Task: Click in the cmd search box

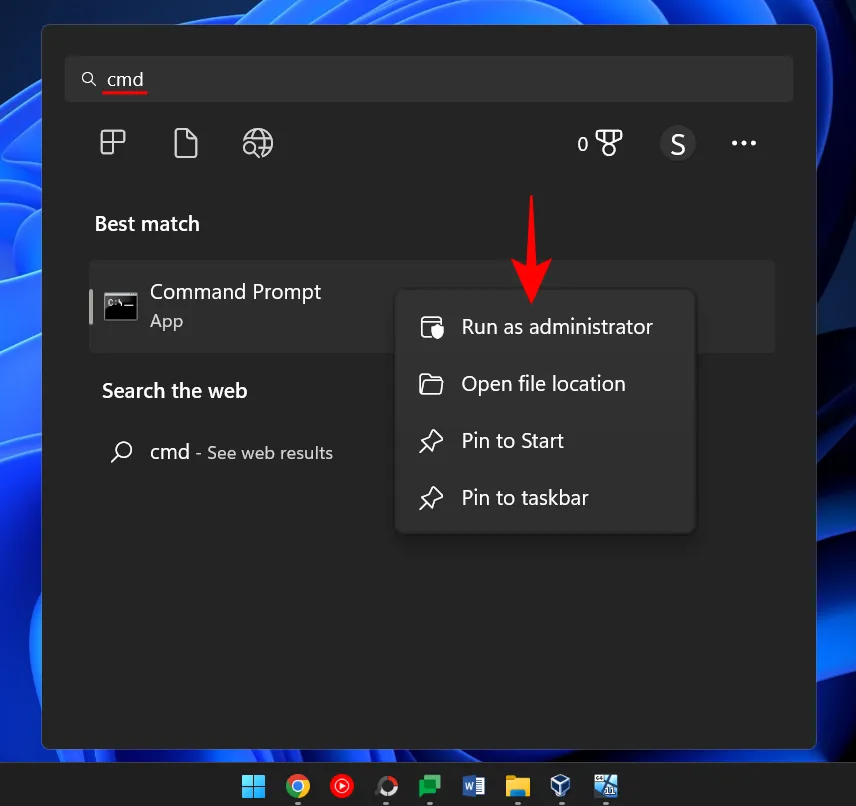Action: [428, 79]
